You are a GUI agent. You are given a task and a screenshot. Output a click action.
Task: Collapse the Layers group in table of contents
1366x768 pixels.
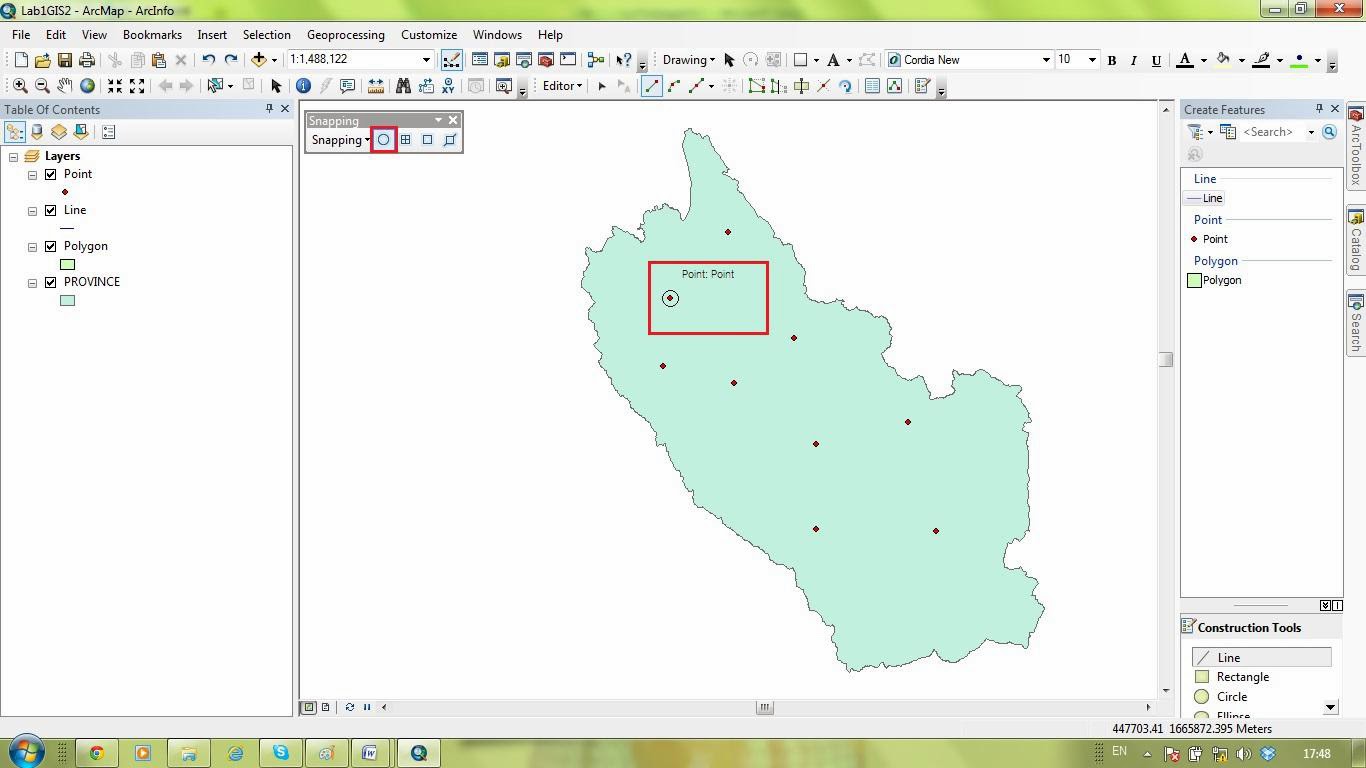coord(13,157)
